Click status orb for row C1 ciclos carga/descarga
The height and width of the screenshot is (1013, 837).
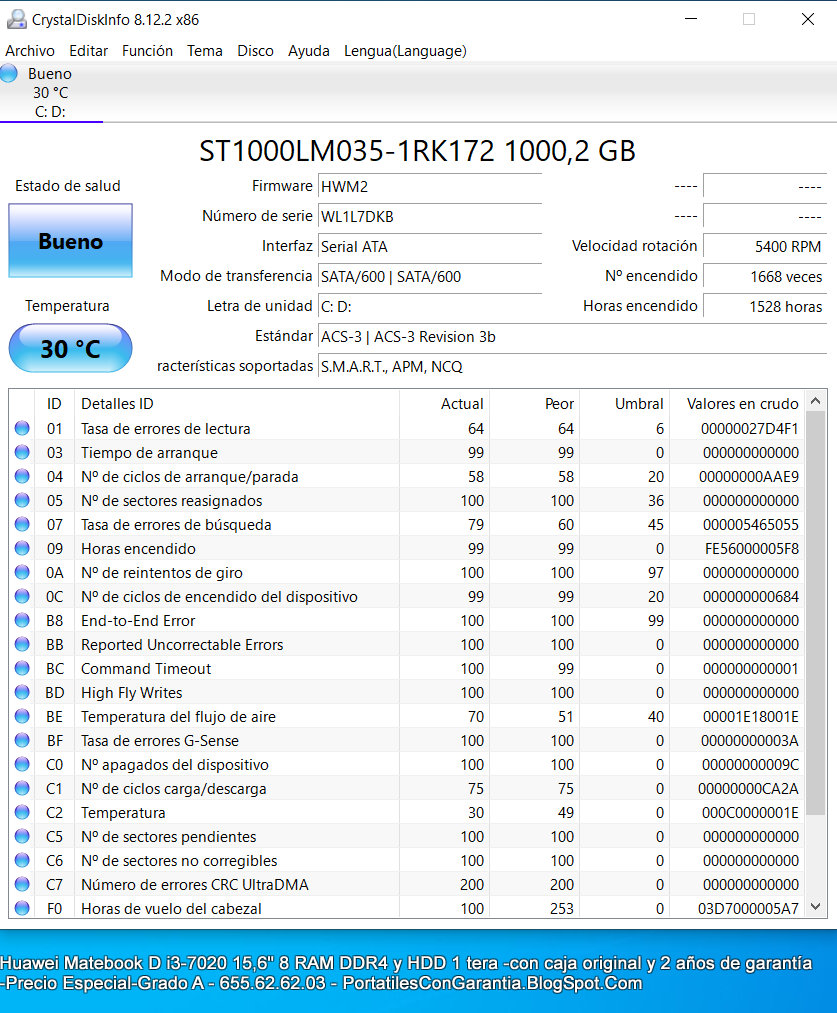(22, 788)
